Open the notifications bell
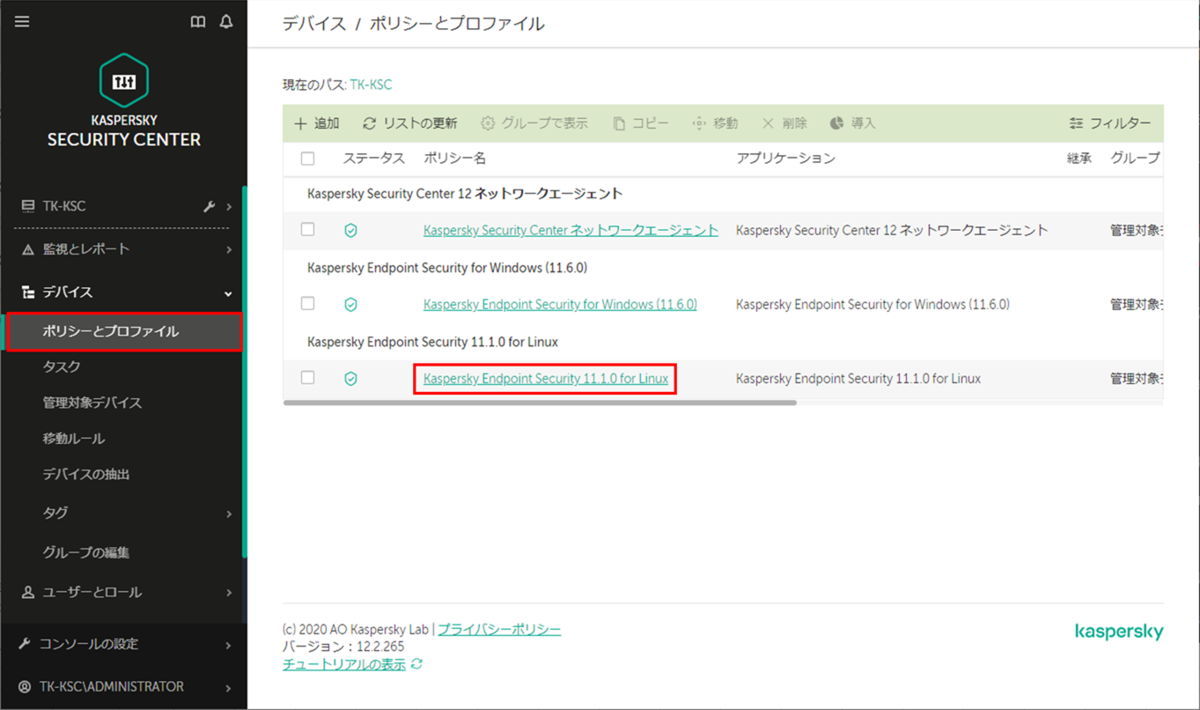 click(x=226, y=20)
